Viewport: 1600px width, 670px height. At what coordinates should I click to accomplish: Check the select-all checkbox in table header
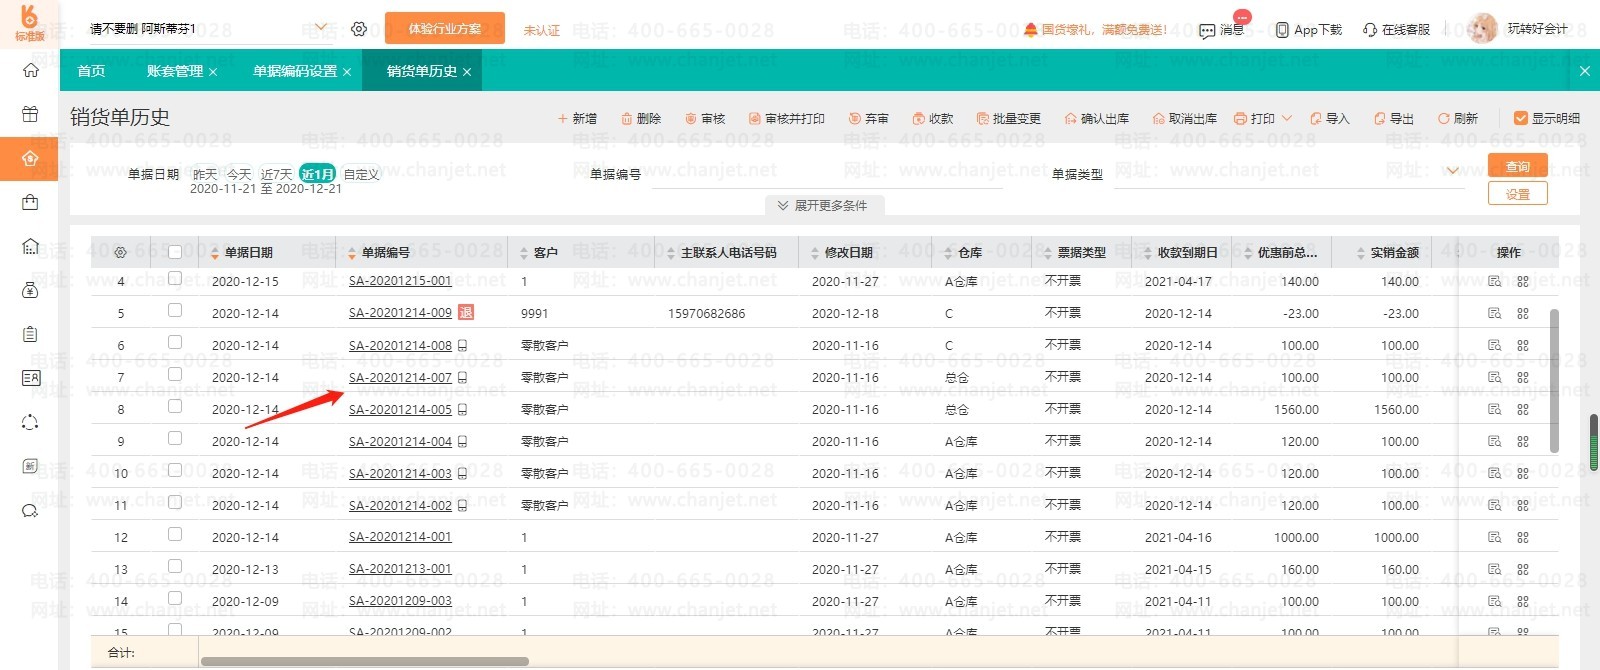(x=175, y=252)
